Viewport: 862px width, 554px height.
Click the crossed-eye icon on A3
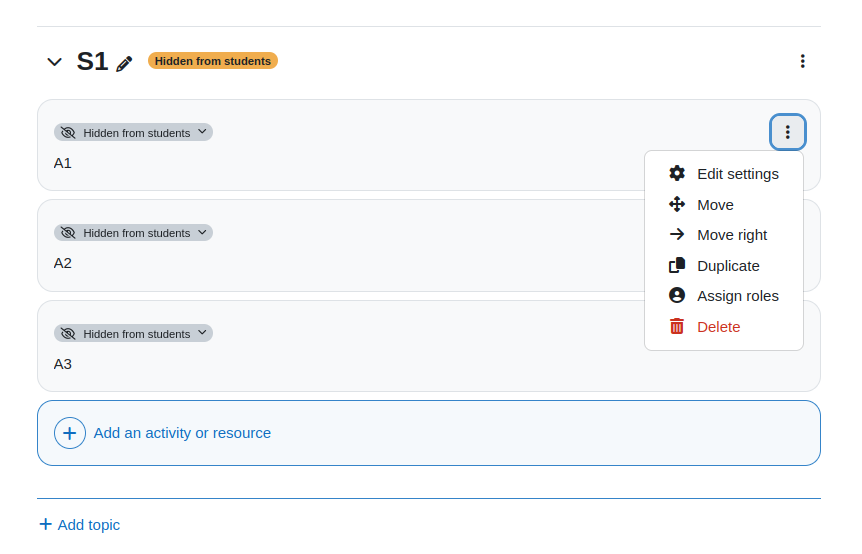click(x=68, y=334)
